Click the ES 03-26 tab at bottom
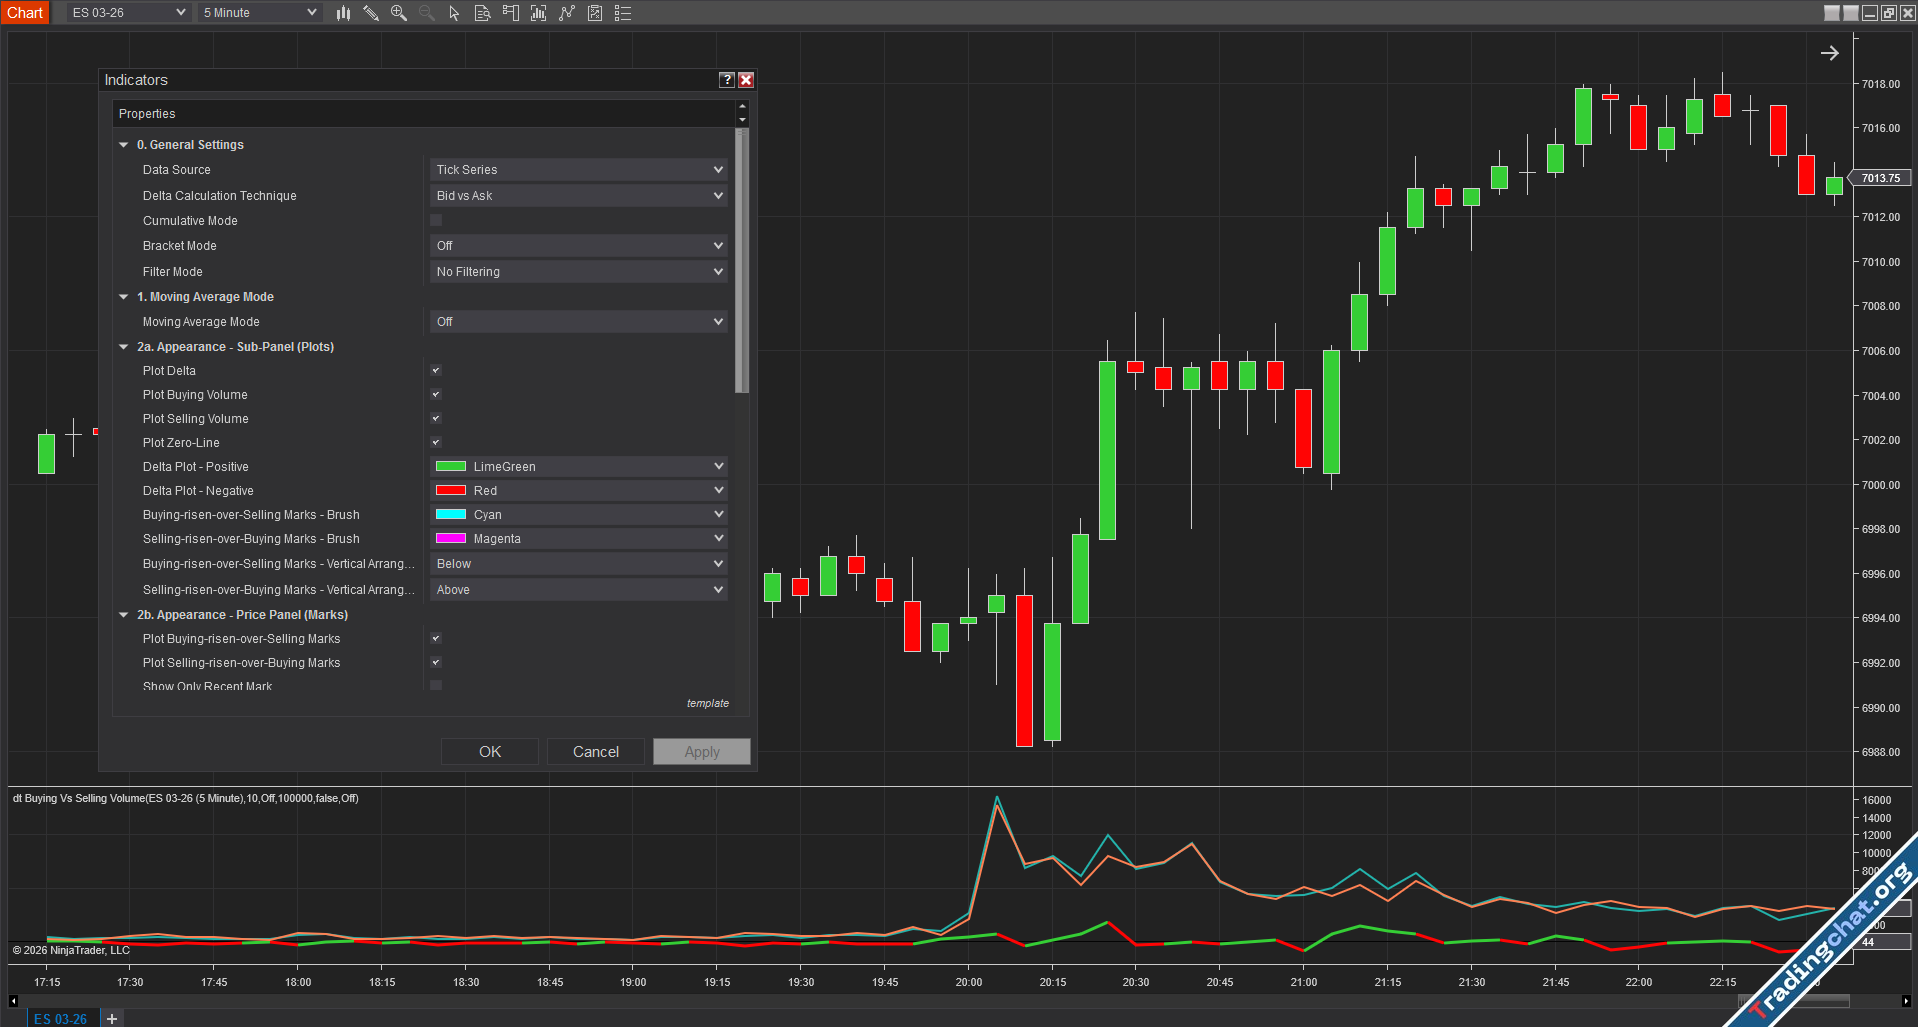Viewport: 1918px width, 1027px height. (60, 1018)
